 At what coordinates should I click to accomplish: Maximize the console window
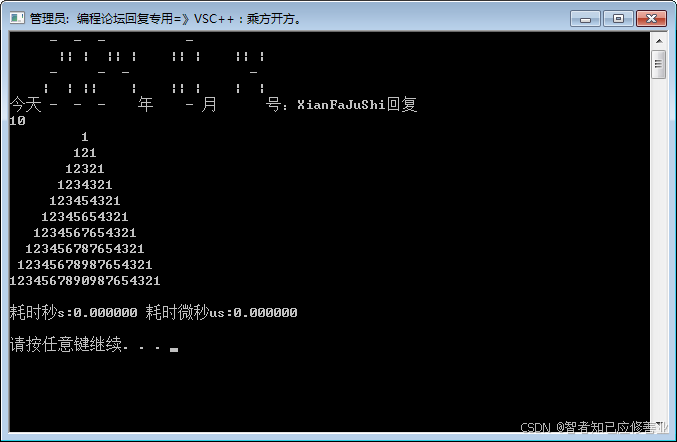pos(618,19)
